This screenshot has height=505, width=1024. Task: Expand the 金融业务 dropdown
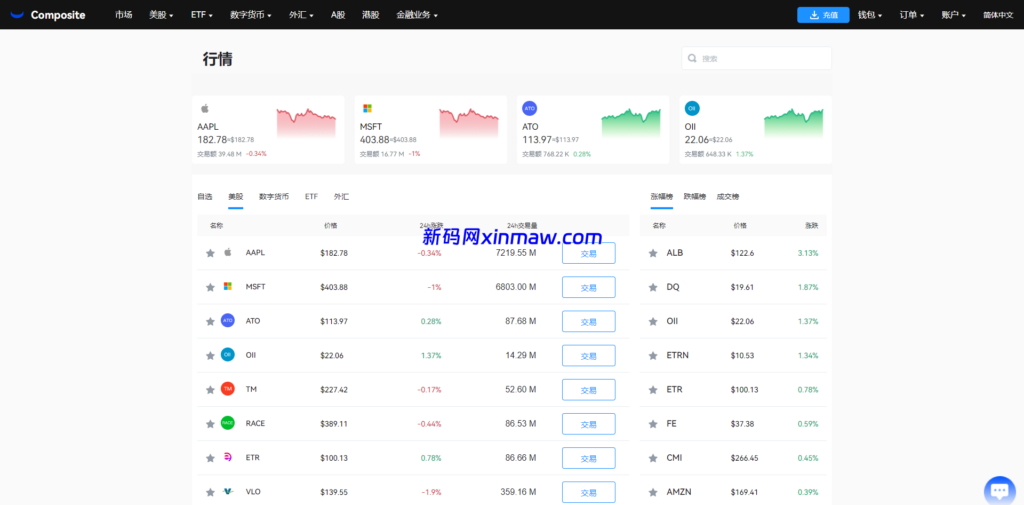pos(417,14)
